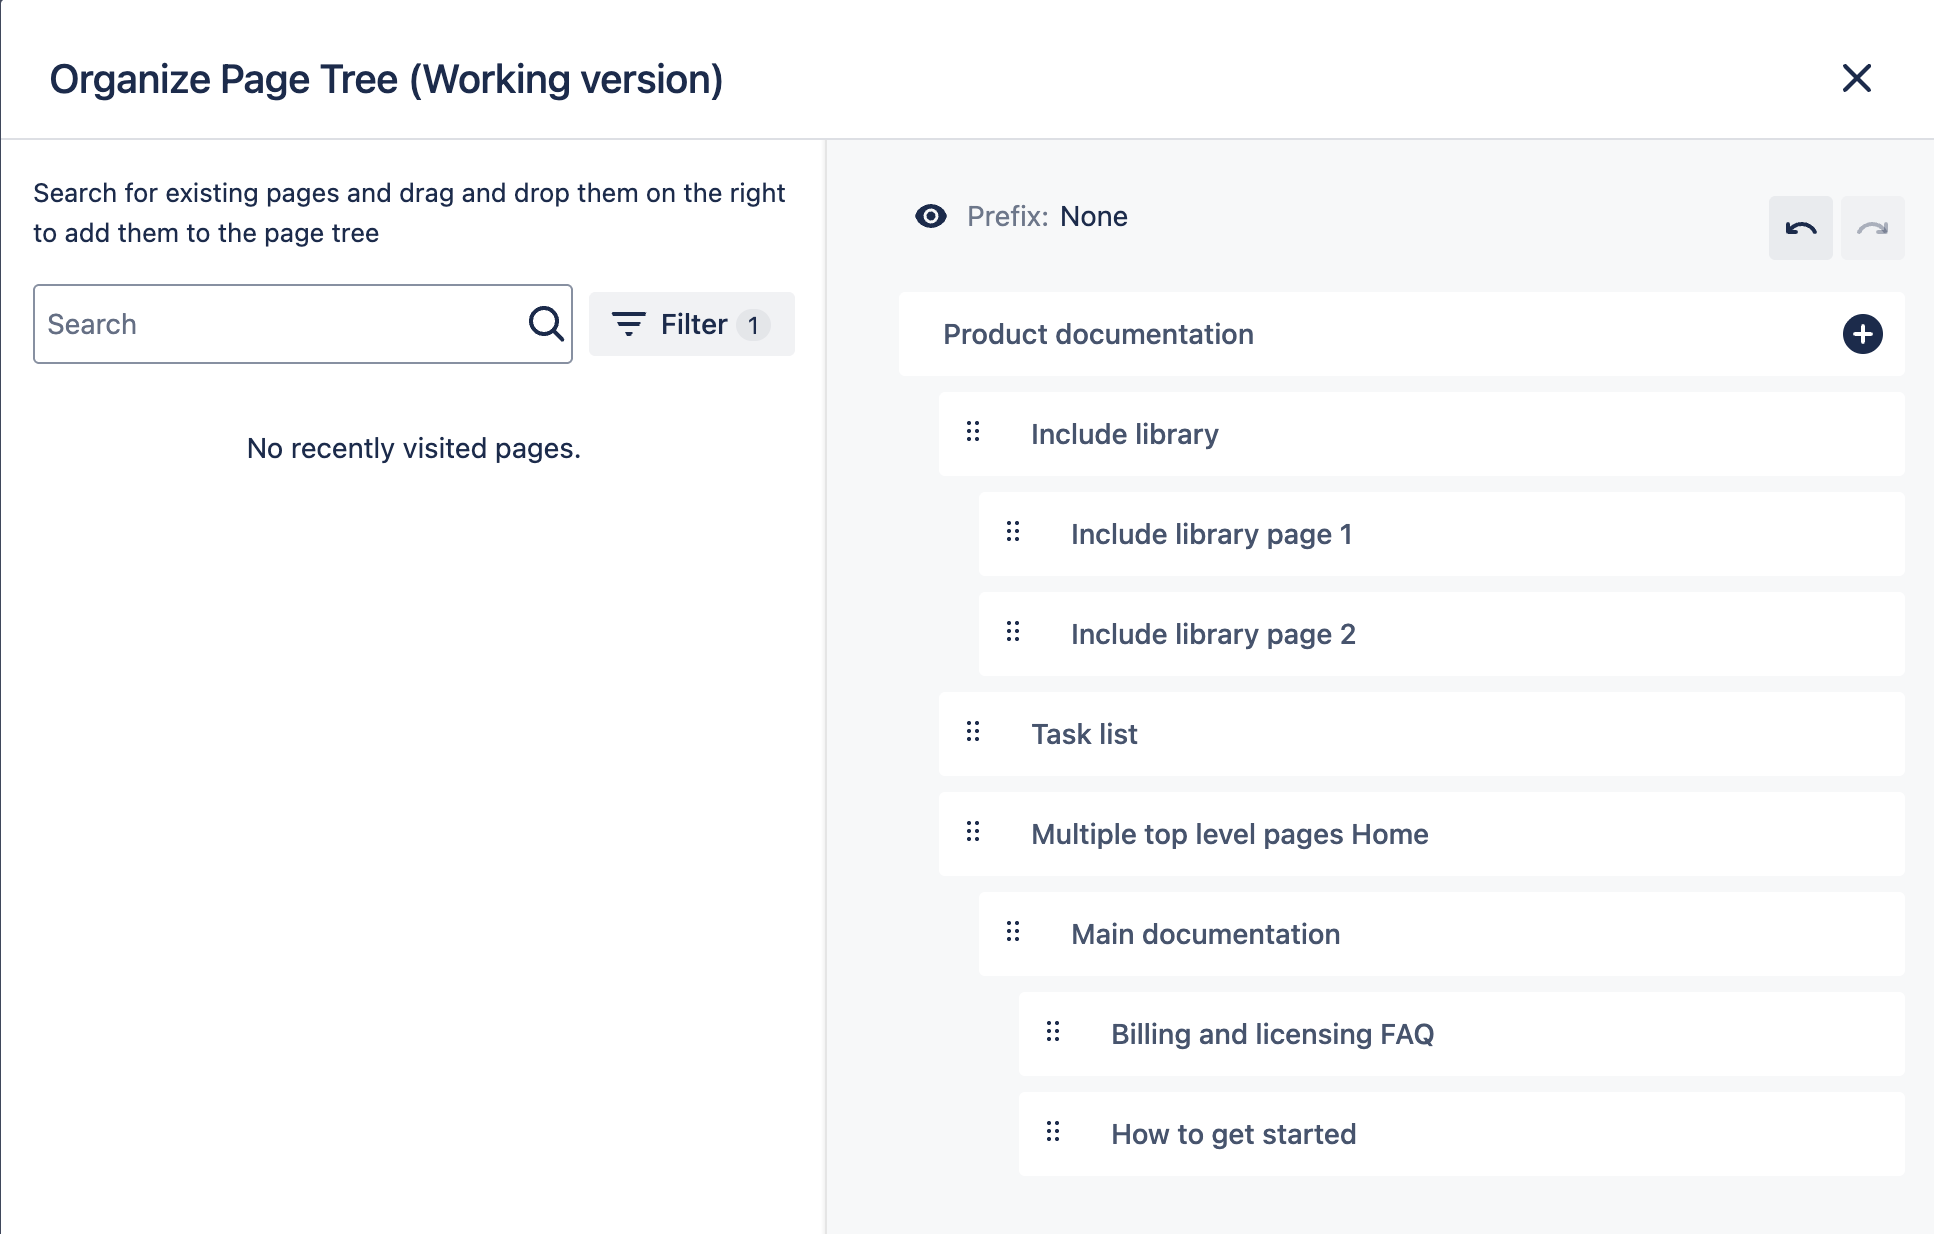
Task: Click drag handle for Main documentation
Action: point(1013,932)
